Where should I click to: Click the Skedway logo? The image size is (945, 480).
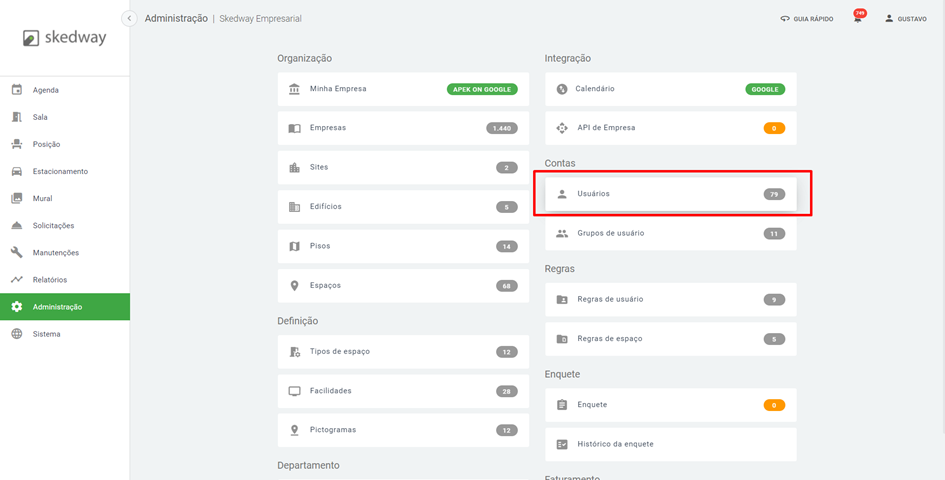(64, 38)
